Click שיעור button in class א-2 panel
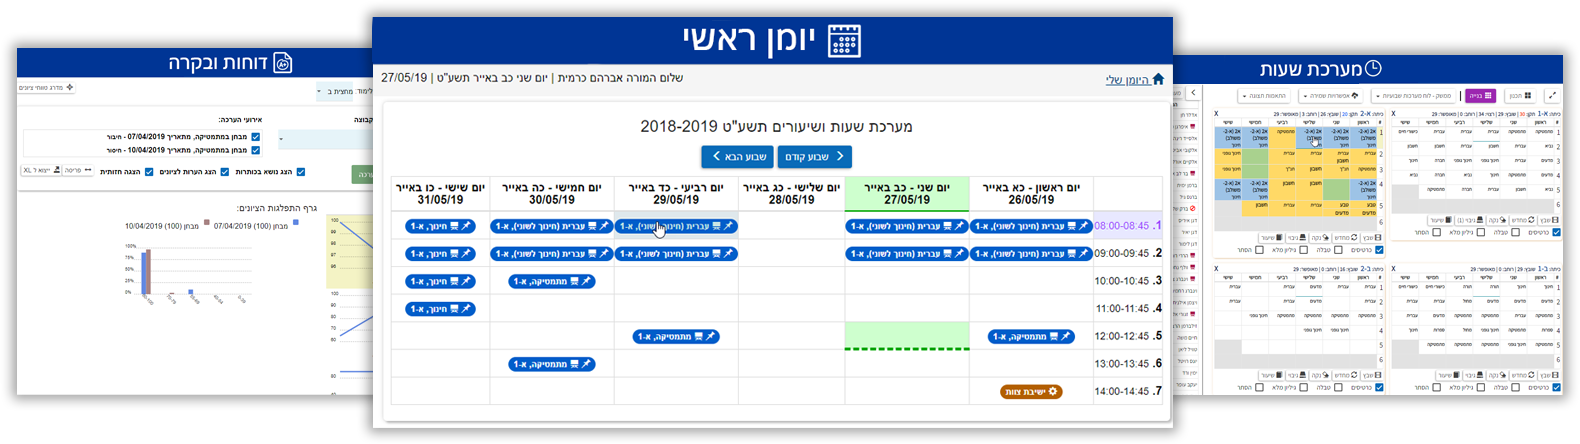This screenshot has width=1580, height=444. (1271, 237)
